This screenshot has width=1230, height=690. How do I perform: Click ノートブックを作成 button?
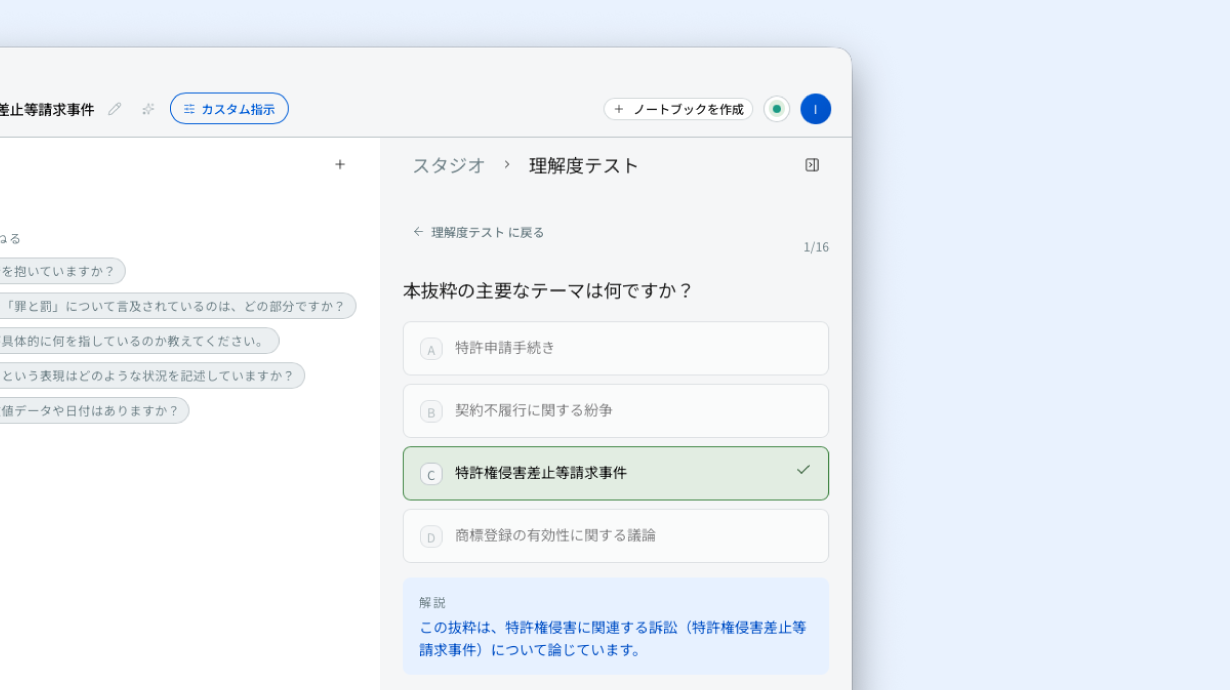pyautogui.click(x=678, y=109)
